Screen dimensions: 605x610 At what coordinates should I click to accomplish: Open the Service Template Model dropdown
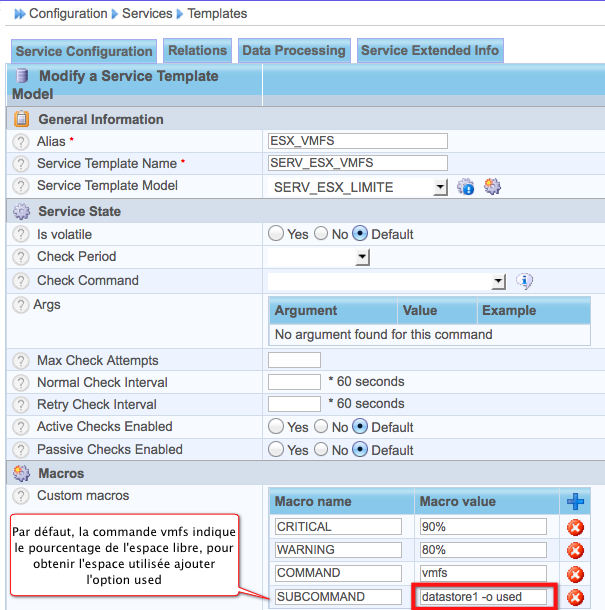coord(440,187)
